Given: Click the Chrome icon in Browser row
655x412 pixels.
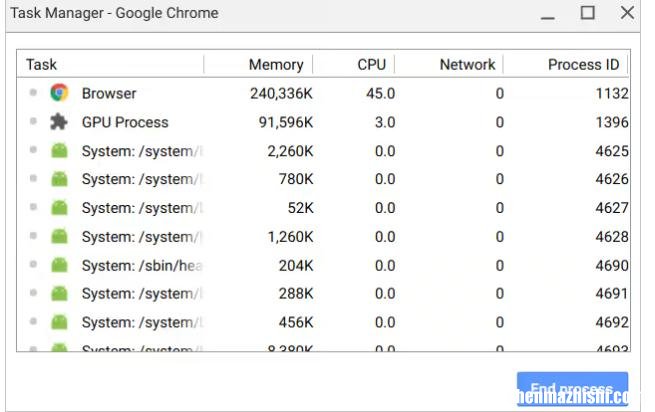Looking at the screenshot, I should point(59,93).
